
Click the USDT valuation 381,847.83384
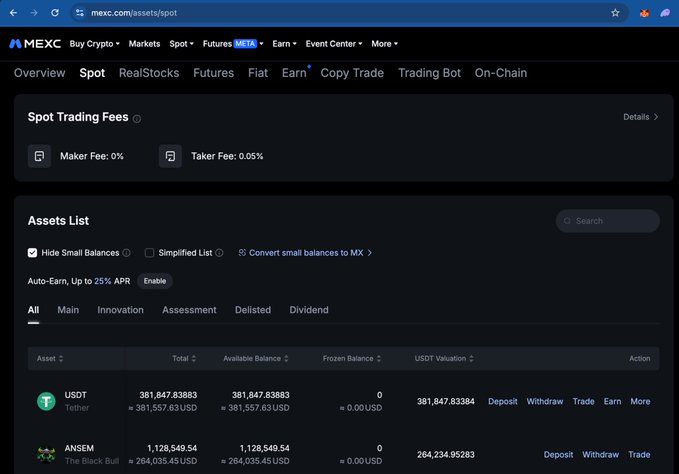(x=446, y=401)
